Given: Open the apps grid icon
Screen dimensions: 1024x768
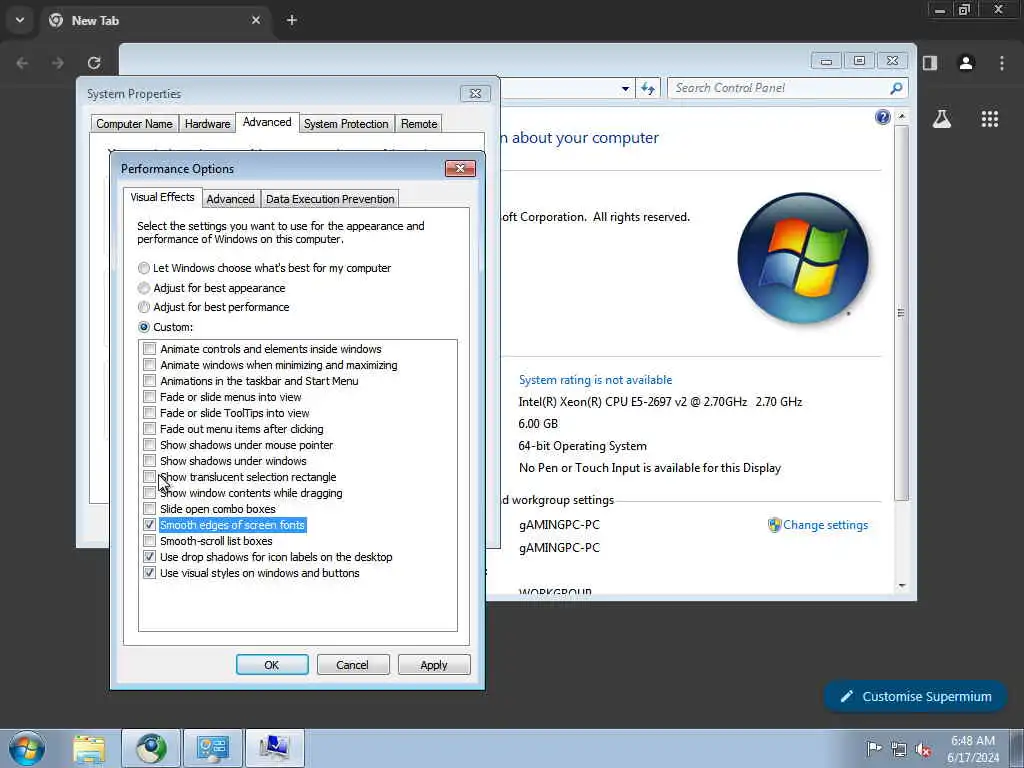Looking at the screenshot, I should pyautogui.click(x=989, y=119).
